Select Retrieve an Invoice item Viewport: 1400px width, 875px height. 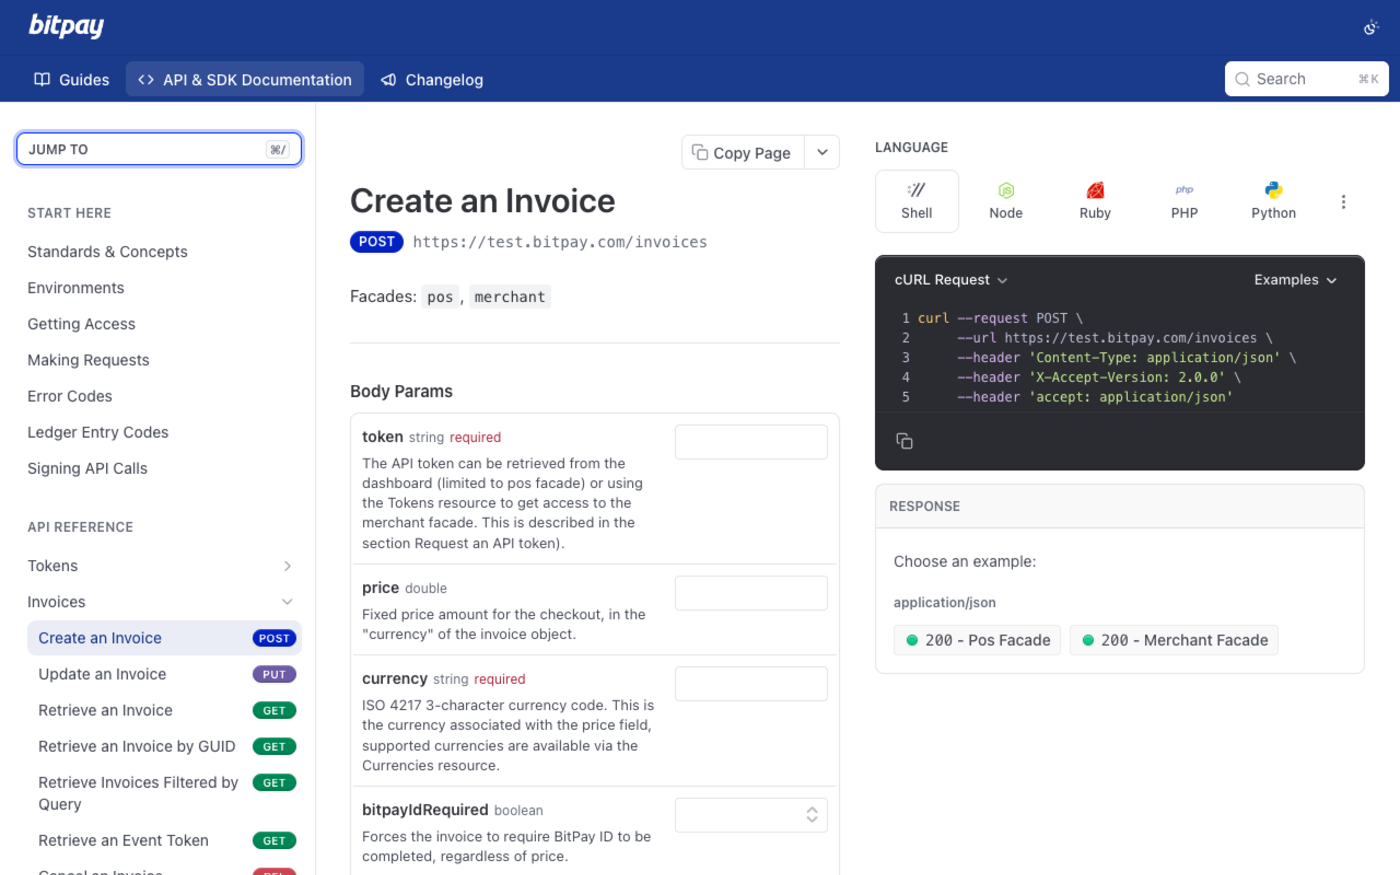coord(164,710)
